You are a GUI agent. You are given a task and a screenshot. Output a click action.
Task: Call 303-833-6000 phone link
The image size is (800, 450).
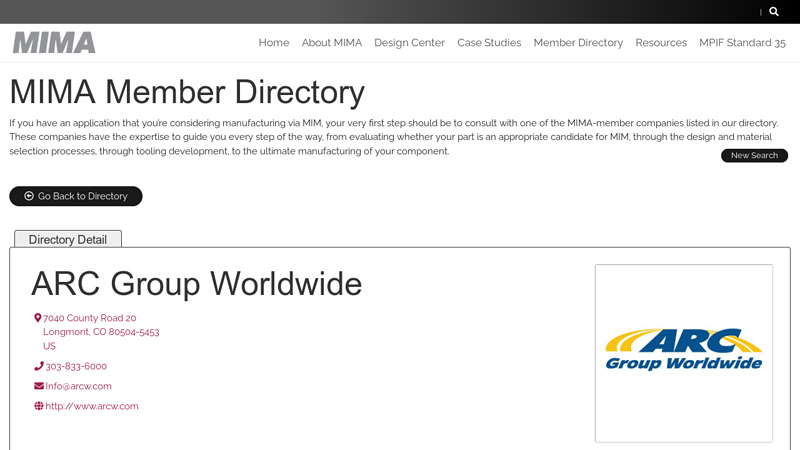tap(76, 366)
